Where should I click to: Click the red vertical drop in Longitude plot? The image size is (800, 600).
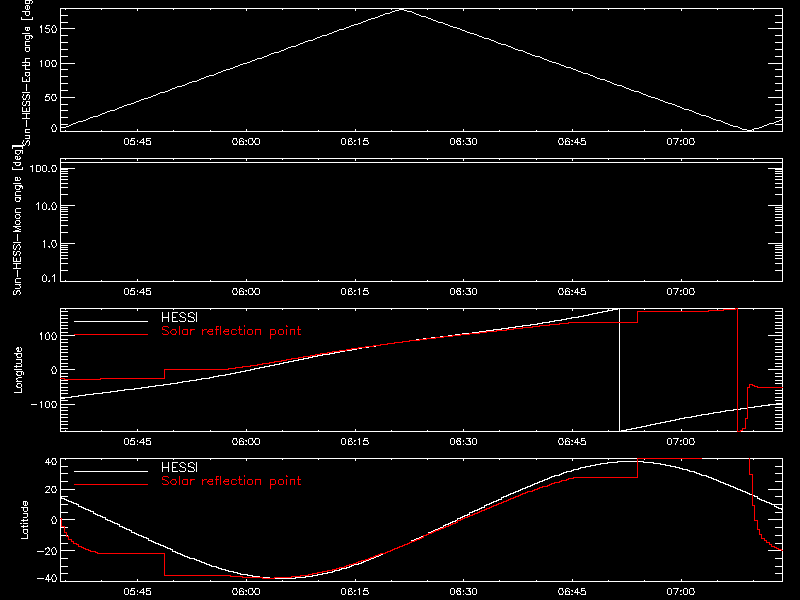(x=737, y=370)
